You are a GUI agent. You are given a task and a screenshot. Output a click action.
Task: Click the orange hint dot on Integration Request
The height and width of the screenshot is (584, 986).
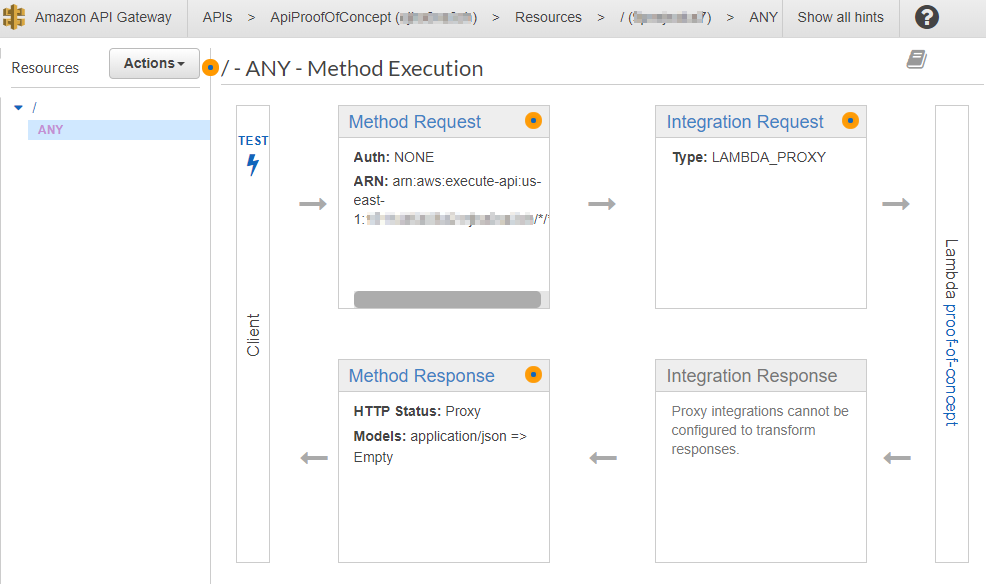850,121
